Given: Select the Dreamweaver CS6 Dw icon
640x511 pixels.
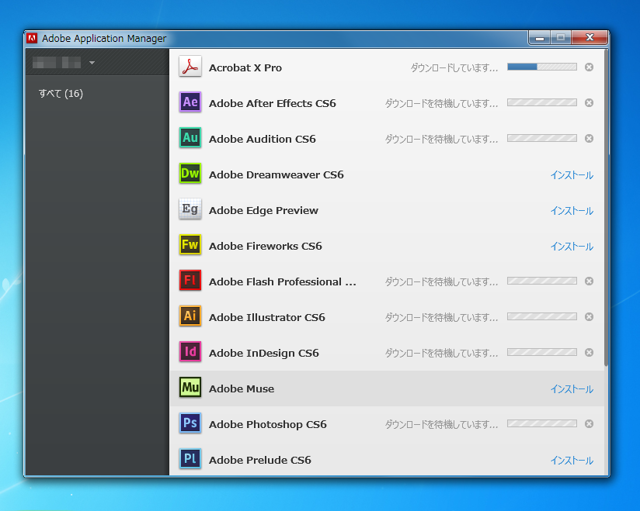Looking at the screenshot, I should point(190,173).
